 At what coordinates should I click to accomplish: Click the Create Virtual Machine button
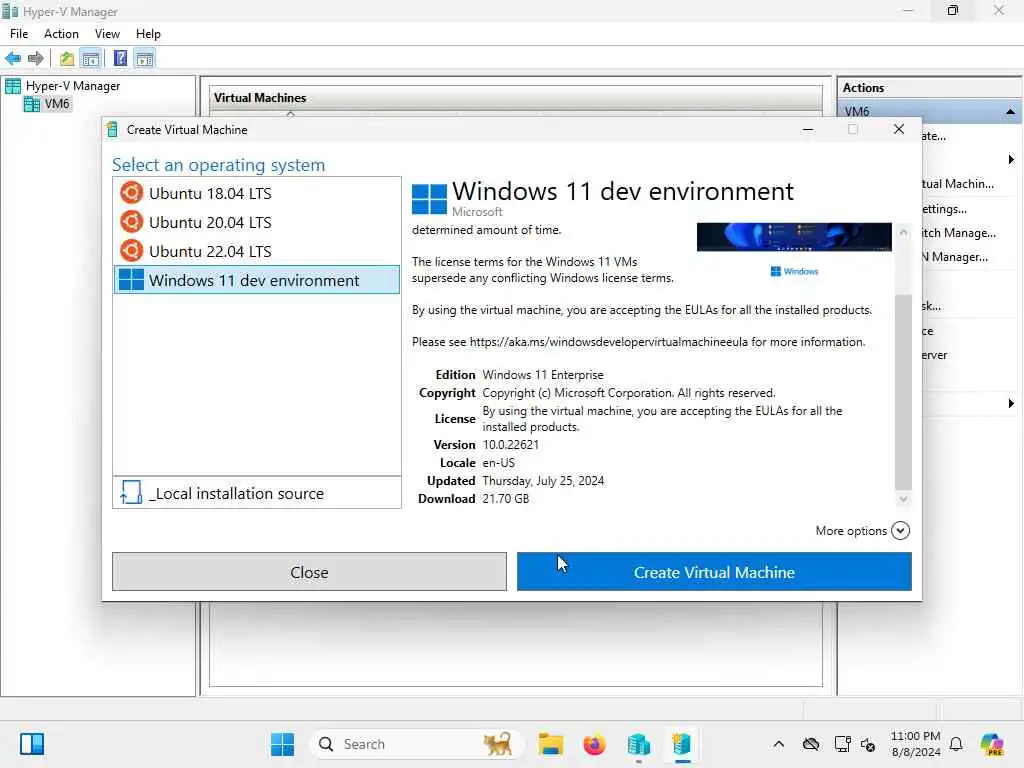[x=714, y=572]
